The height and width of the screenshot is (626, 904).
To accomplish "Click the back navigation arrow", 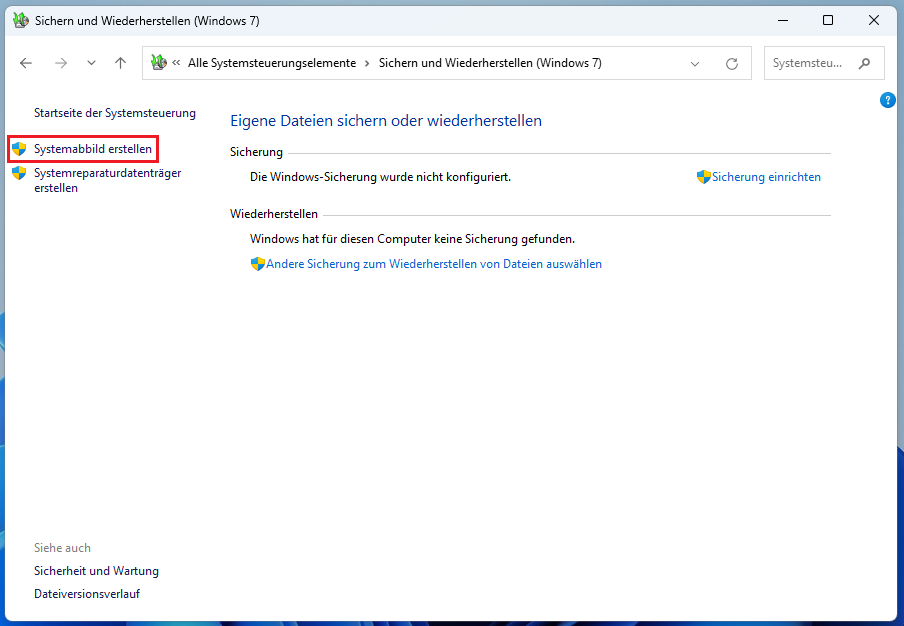I will coord(25,62).
